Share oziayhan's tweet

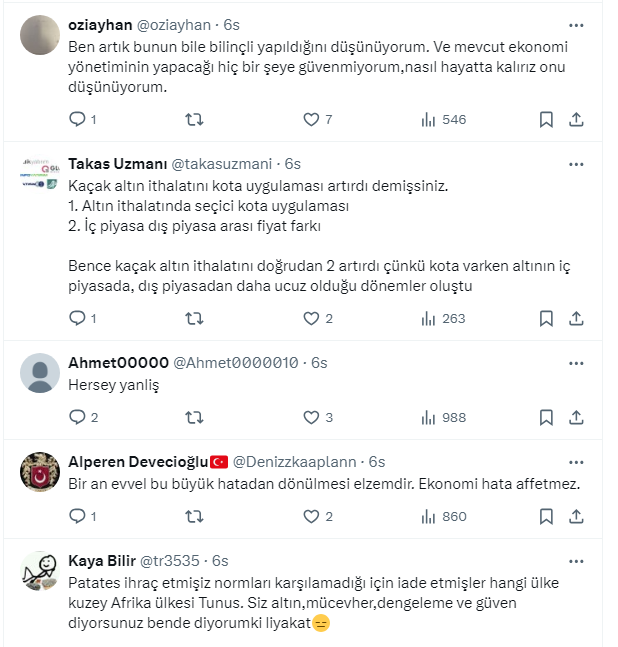click(x=576, y=120)
